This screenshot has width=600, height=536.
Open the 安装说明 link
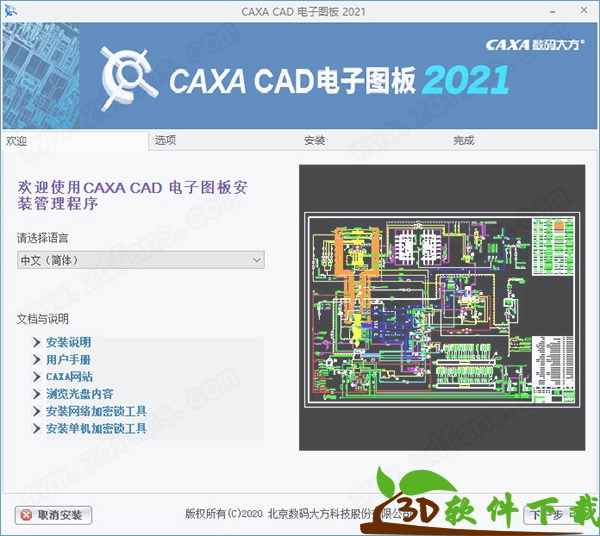(69, 342)
